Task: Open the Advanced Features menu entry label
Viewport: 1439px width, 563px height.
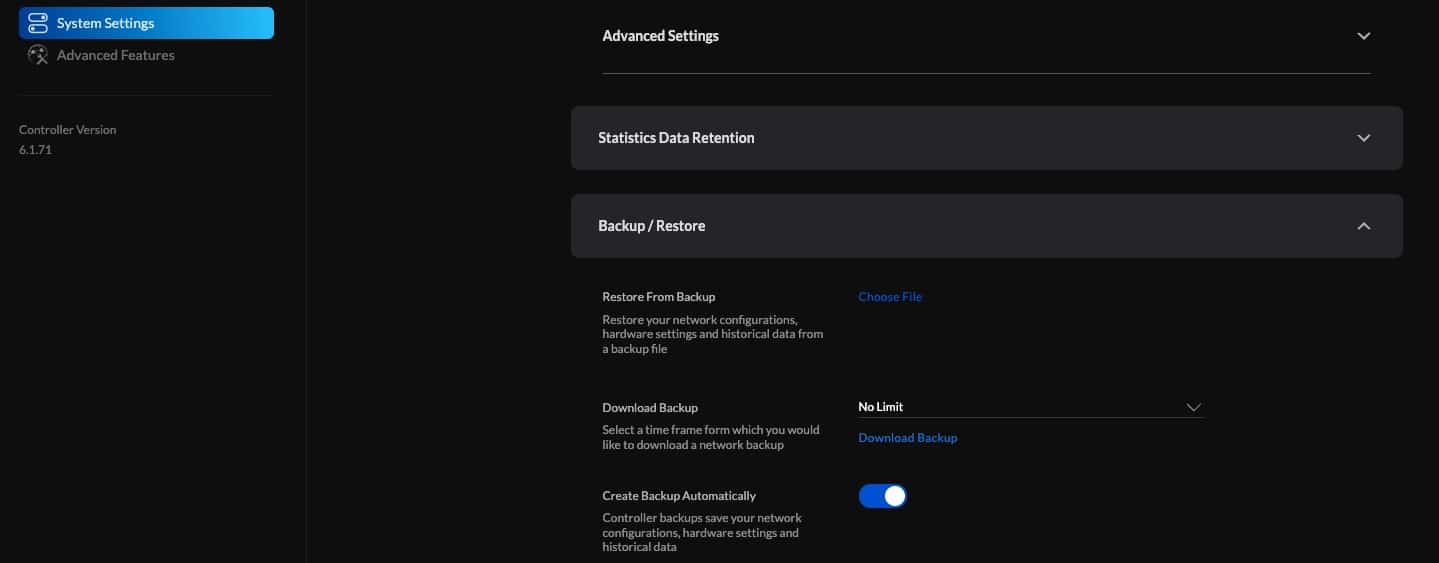Action: [x=115, y=55]
